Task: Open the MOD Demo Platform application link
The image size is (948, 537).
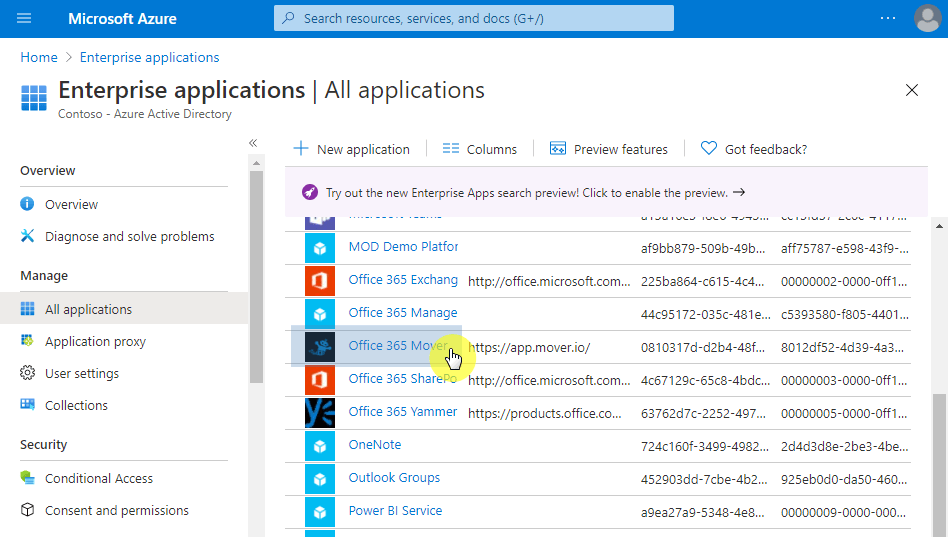Action: click(x=403, y=246)
